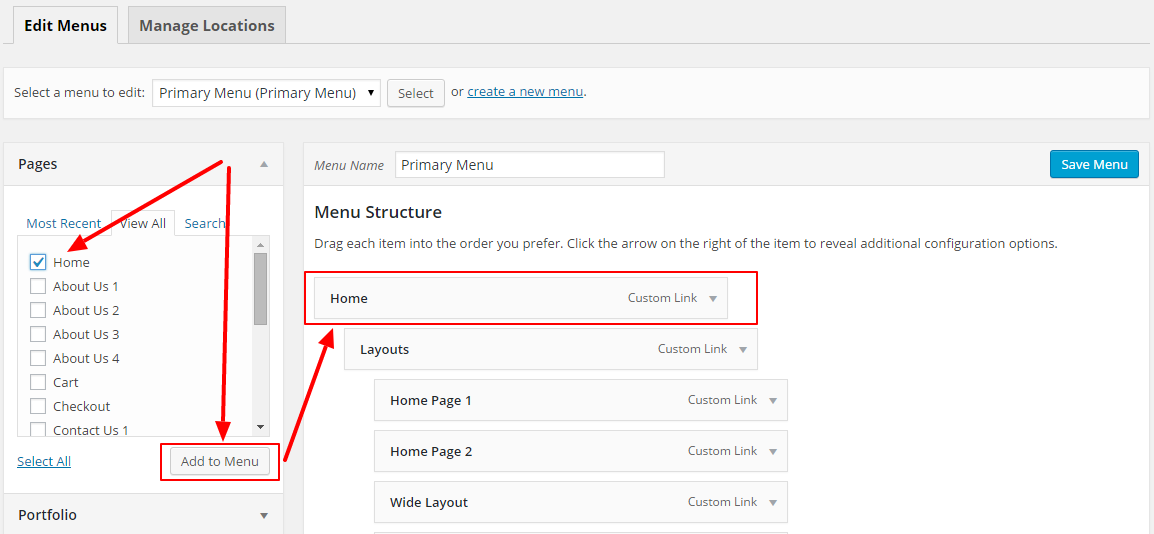Show Wide Layout item options
Viewport: 1154px width, 534px height.
coord(773,502)
